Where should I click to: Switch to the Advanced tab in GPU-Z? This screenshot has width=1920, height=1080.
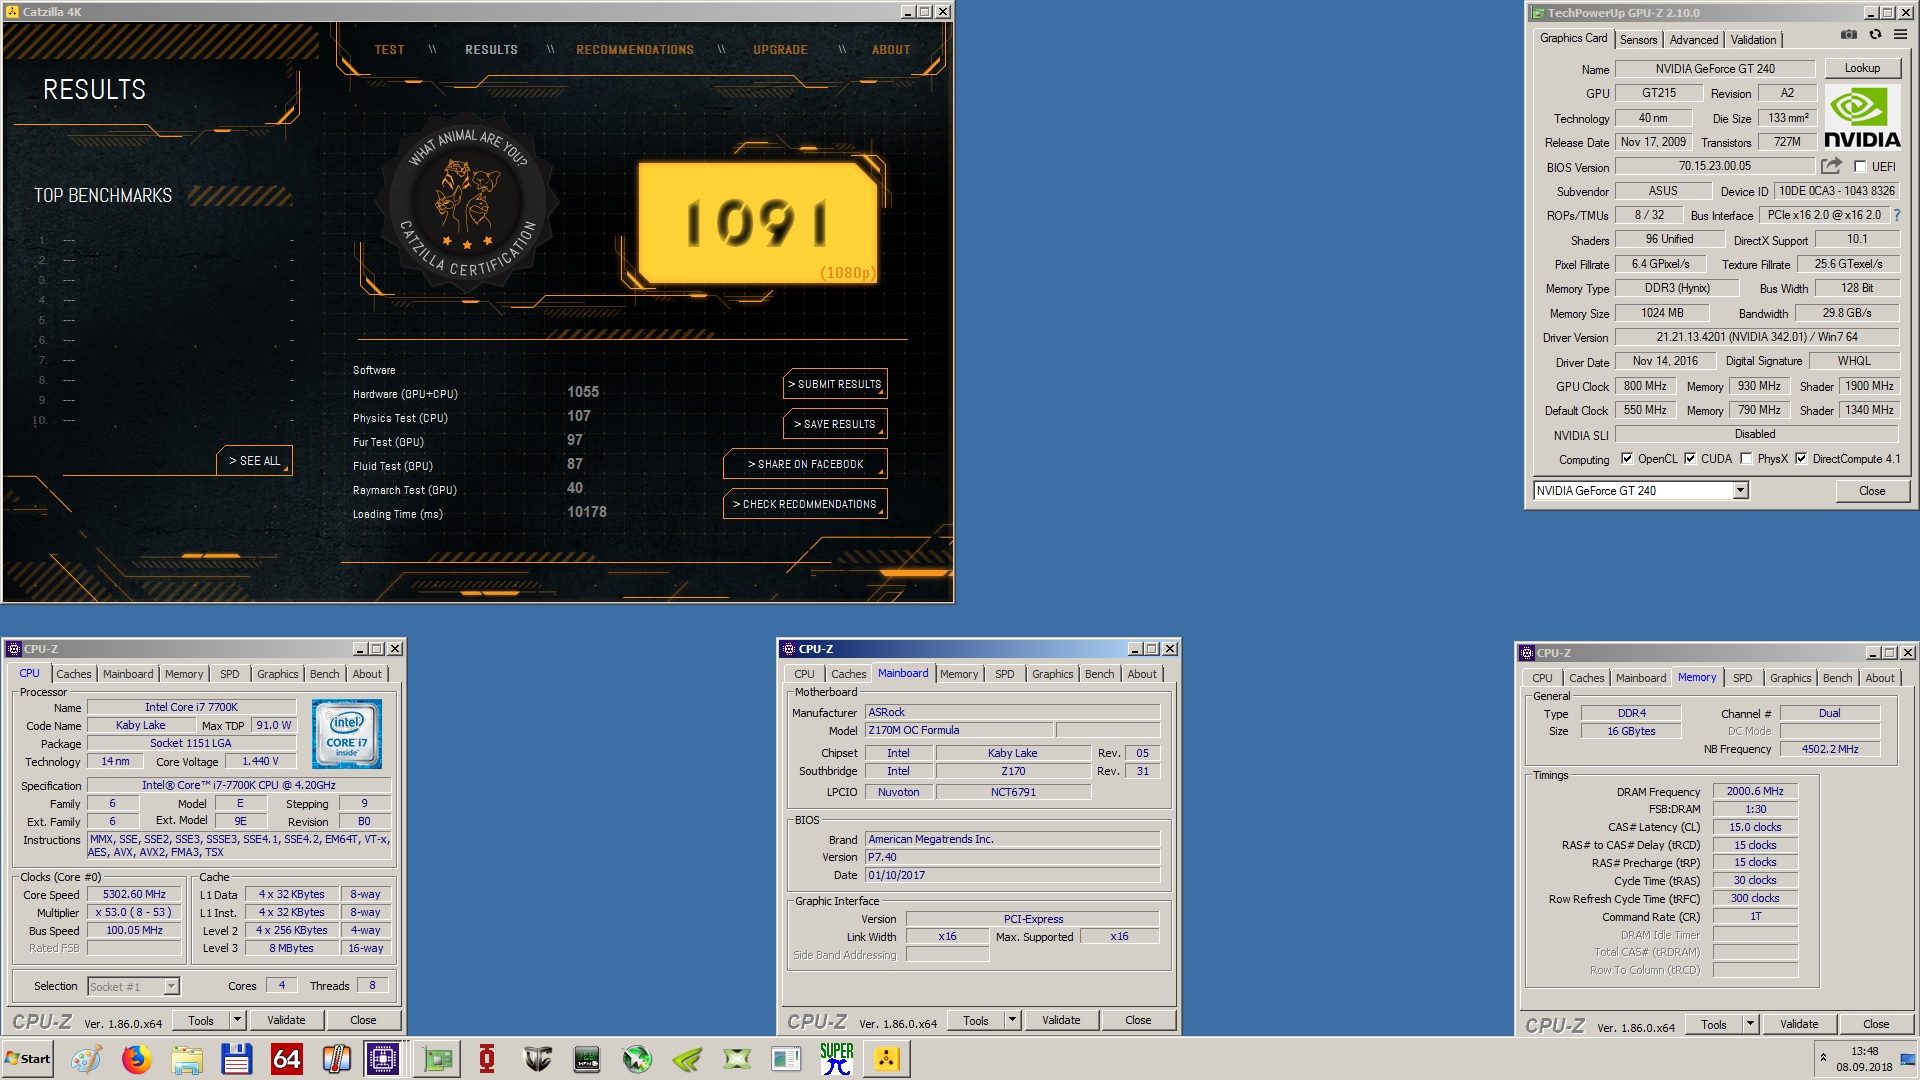[x=1693, y=40]
